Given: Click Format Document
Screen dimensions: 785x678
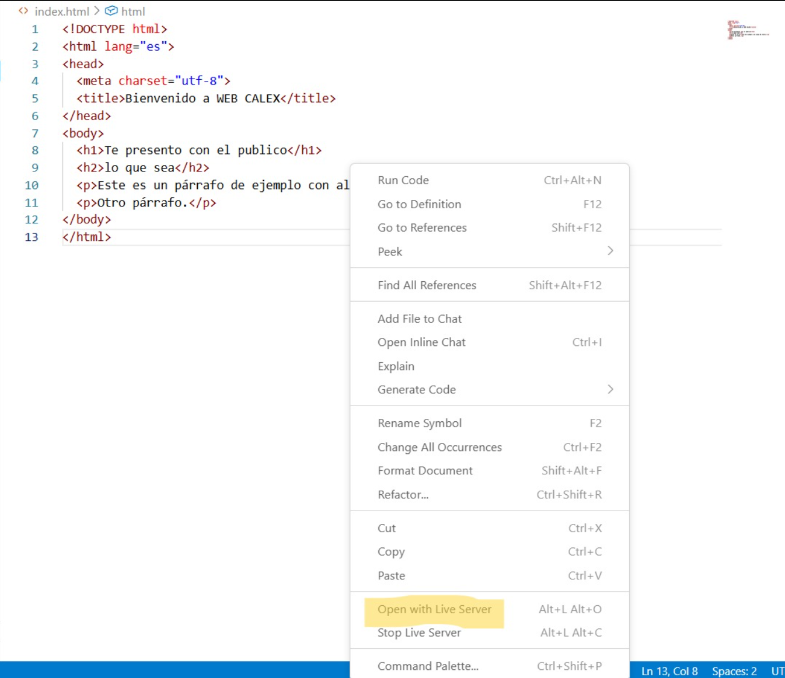Looking at the screenshot, I should [490, 471].
